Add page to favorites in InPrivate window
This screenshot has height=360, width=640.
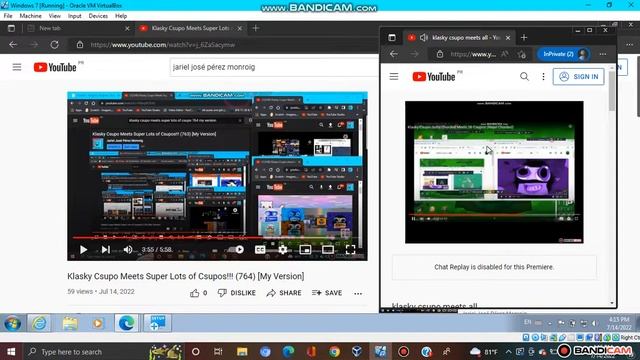(522, 54)
